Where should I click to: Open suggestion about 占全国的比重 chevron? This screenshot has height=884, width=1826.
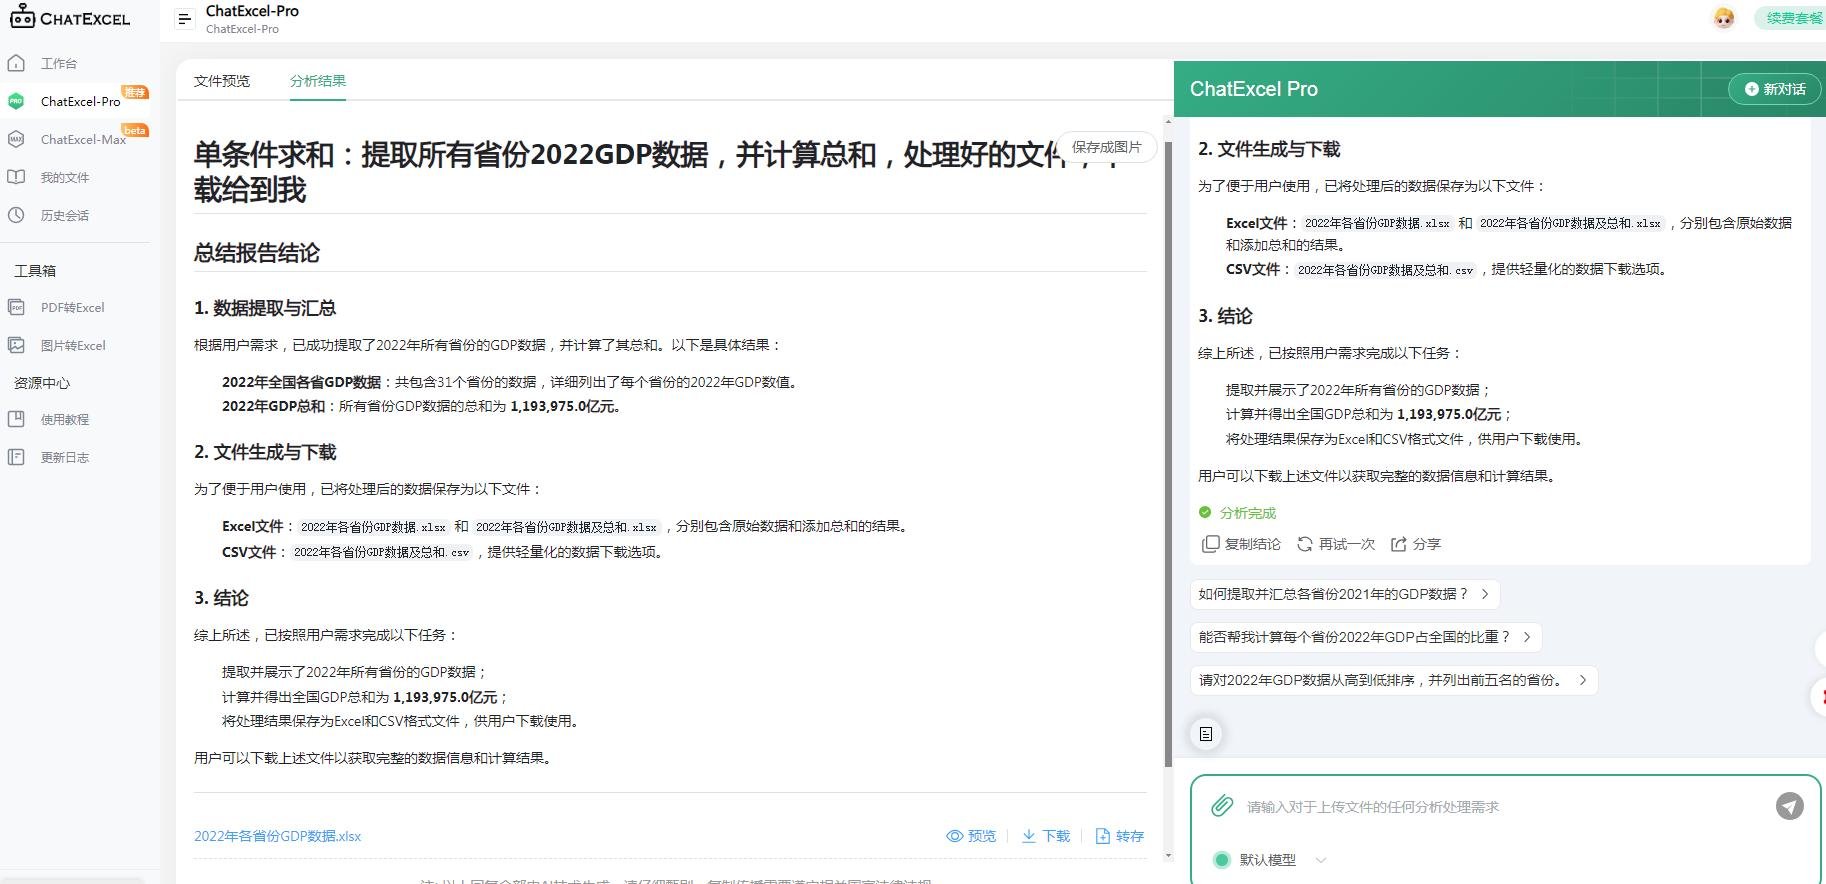[x=1527, y=637]
